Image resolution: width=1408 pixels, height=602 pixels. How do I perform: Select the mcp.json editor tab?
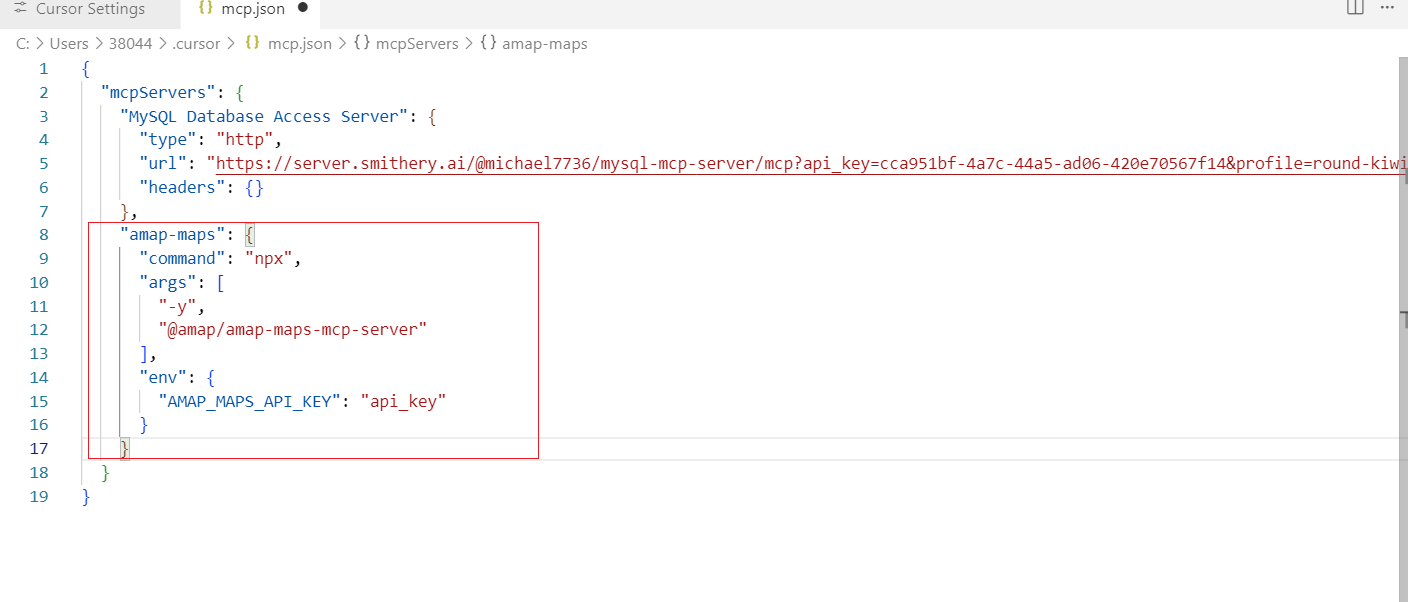[252, 9]
